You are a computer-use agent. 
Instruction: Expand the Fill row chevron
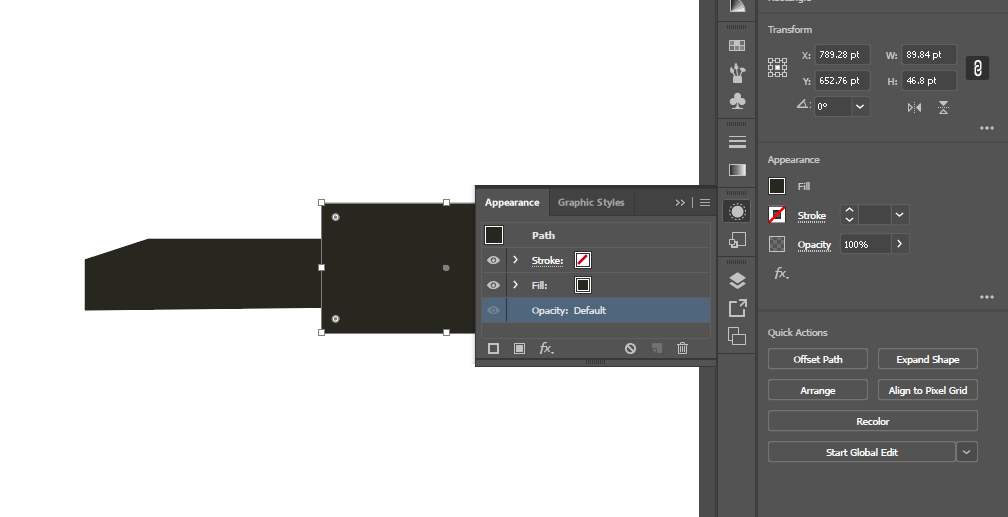[516, 284]
